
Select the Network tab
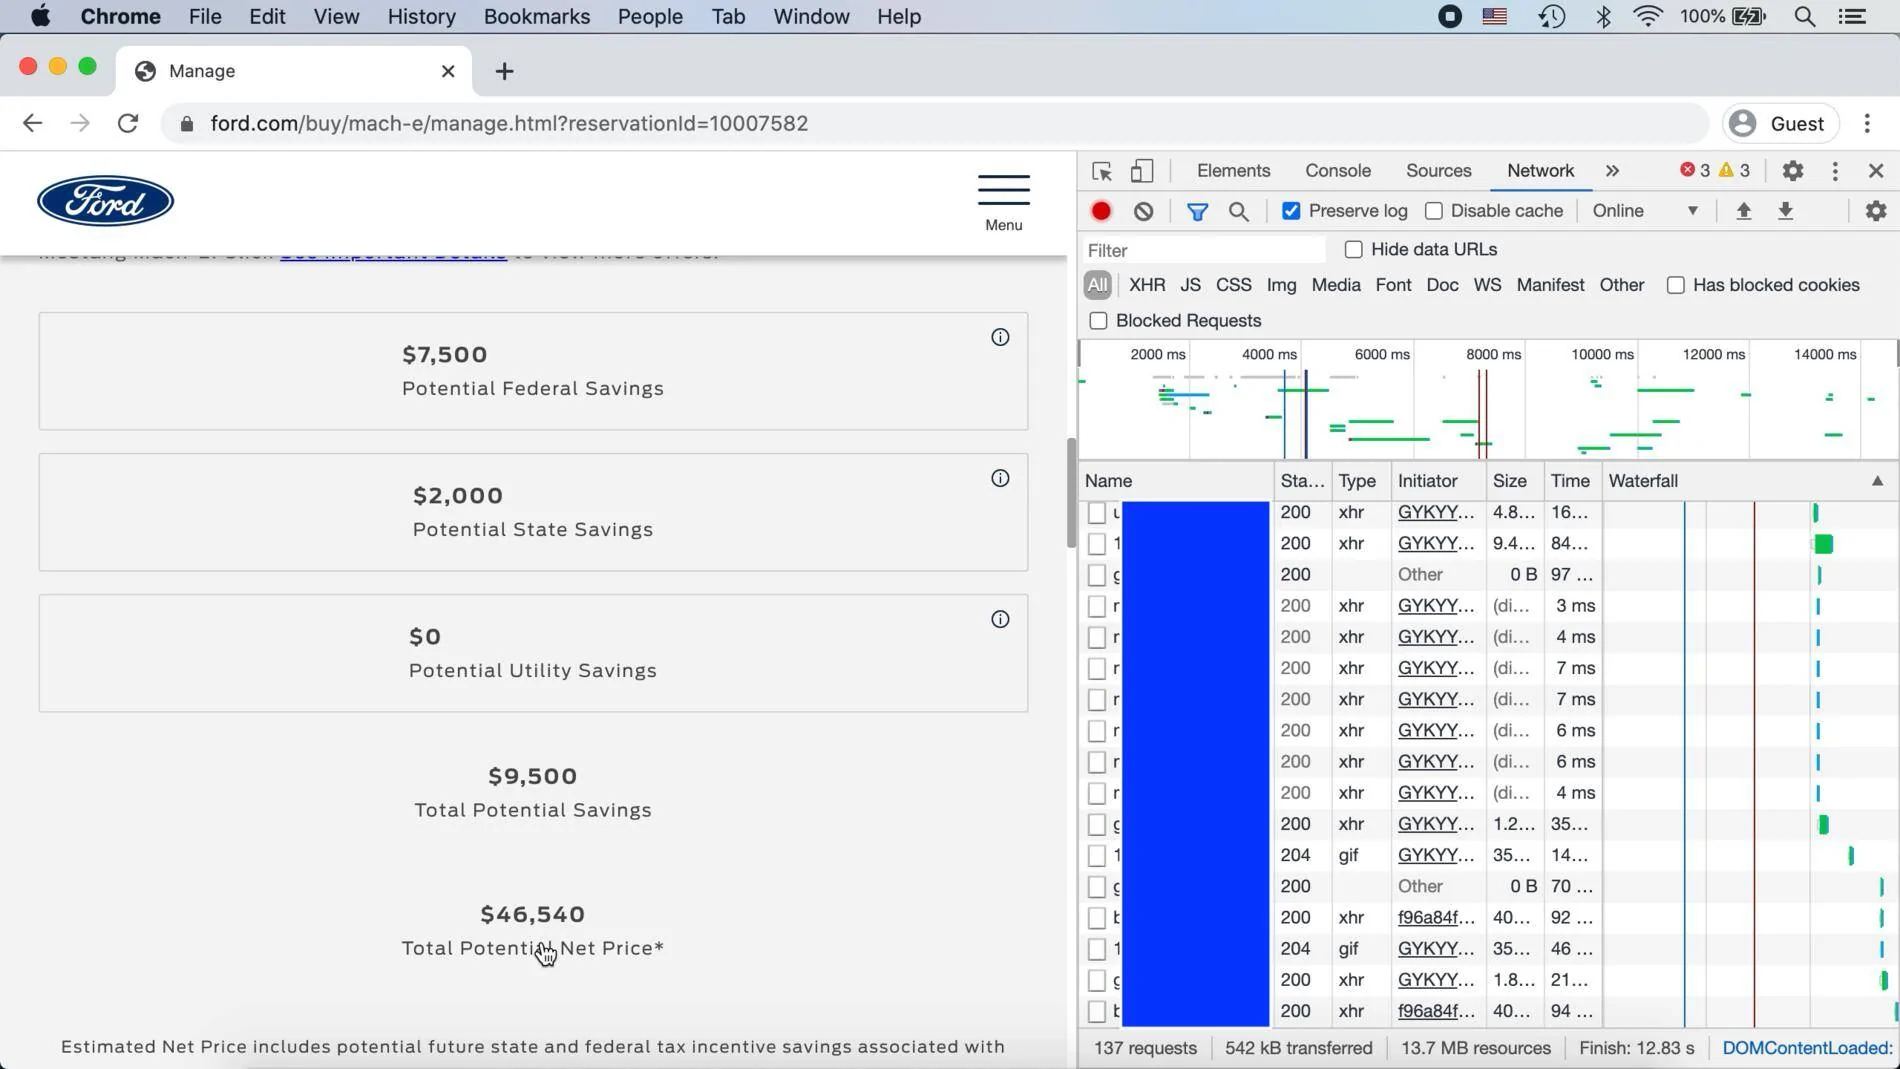point(1540,171)
